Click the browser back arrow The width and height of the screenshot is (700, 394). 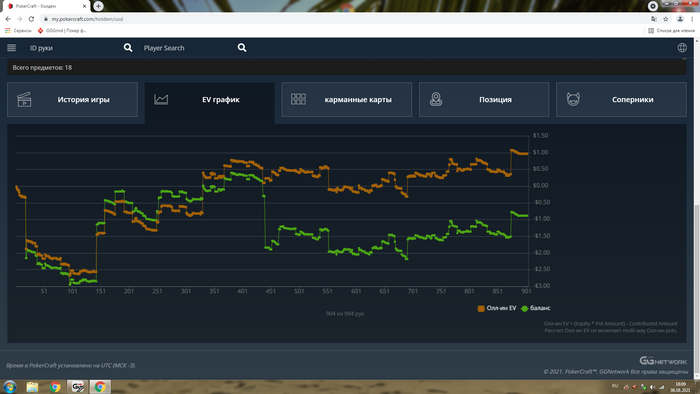(8, 19)
